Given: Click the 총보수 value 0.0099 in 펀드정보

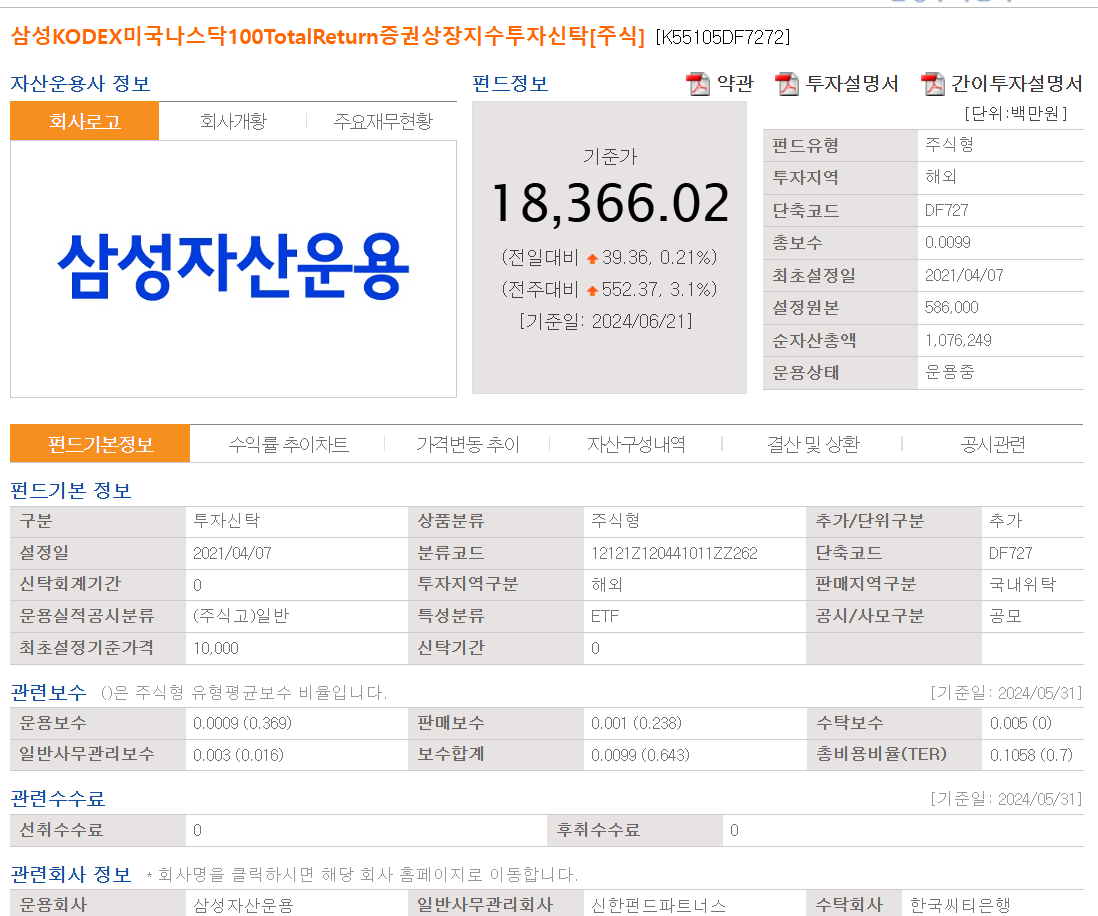Looking at the screenshot, I should click(947, 242).
